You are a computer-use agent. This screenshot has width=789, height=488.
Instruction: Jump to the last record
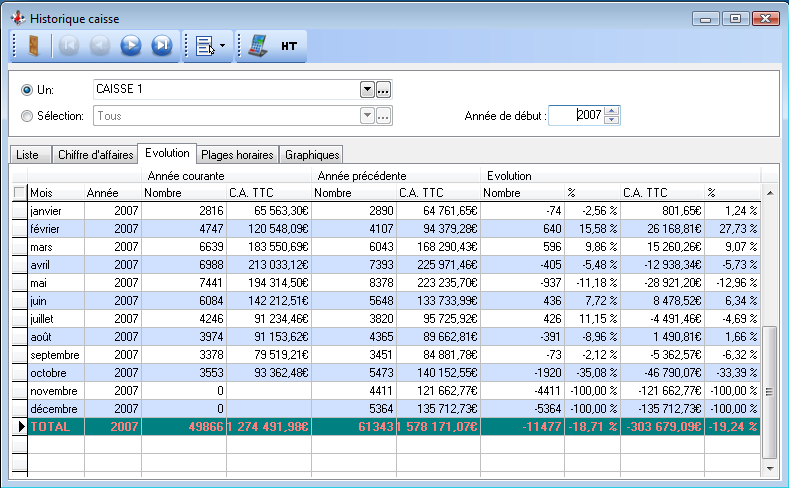[161, 46]
